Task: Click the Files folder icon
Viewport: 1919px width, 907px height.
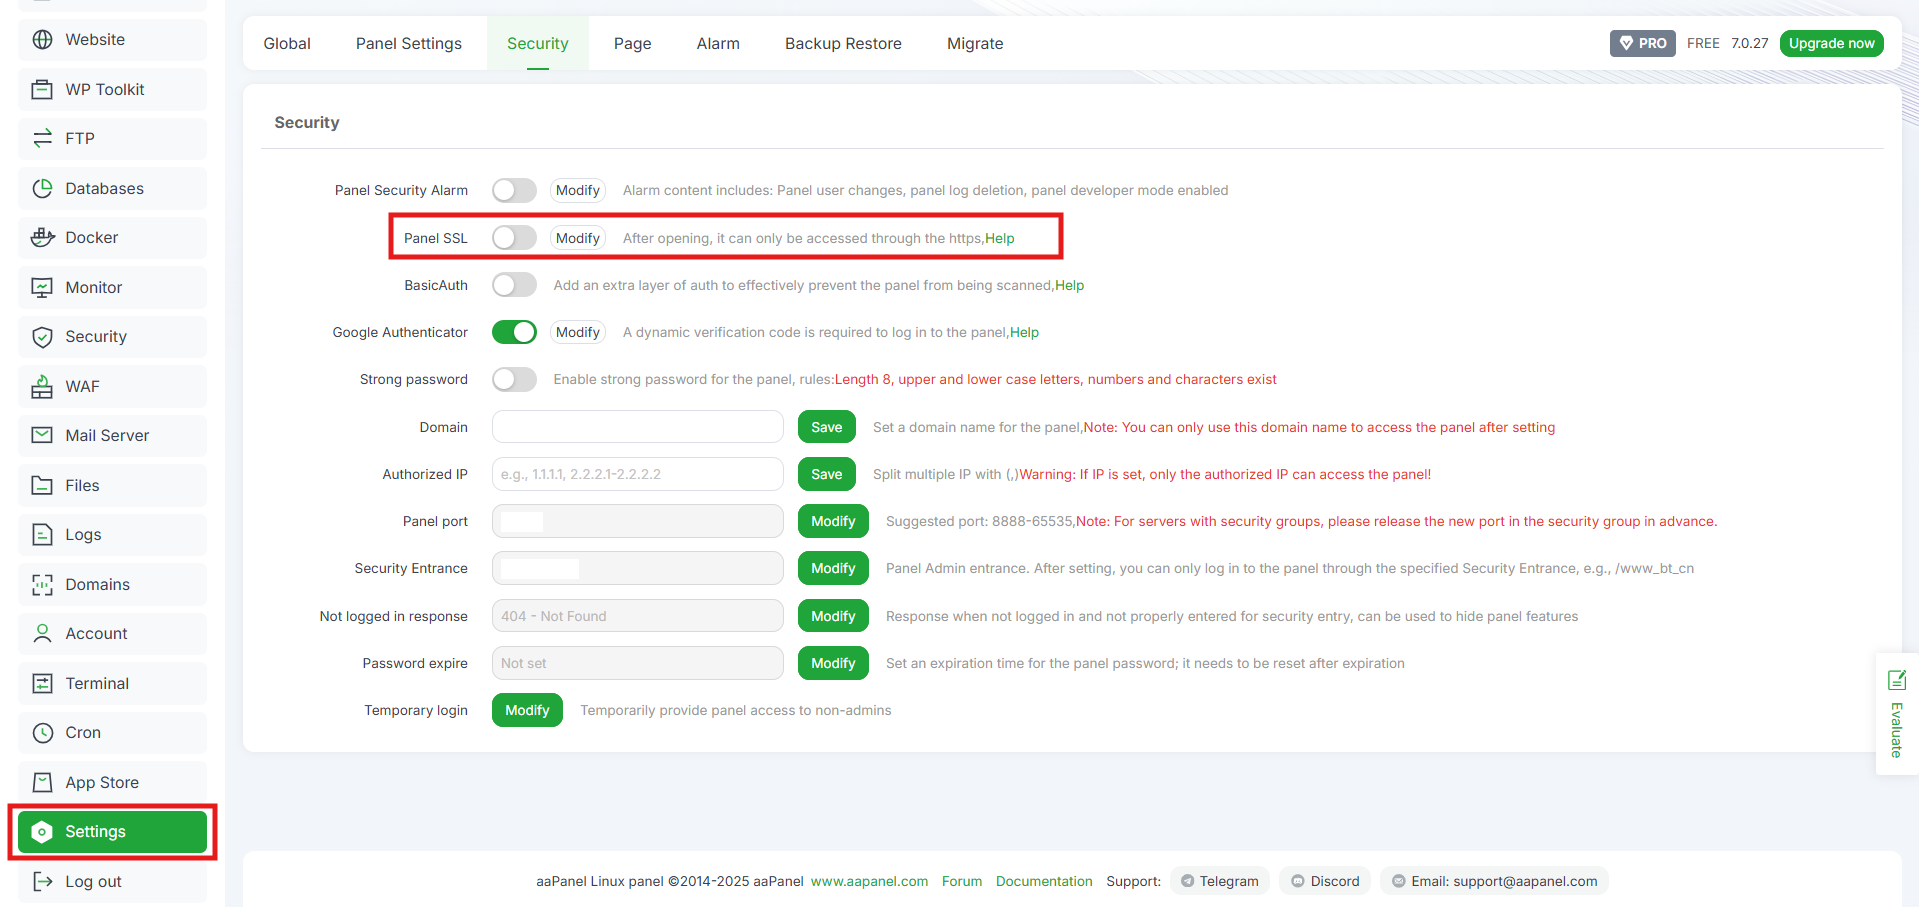Action: click(x=42, y=485)
